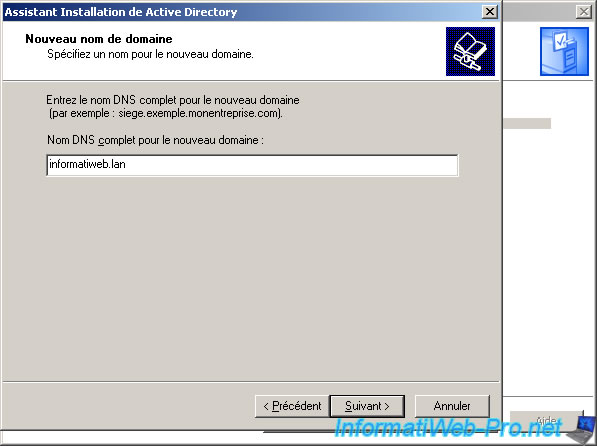The image size is (597, 446).
Task: Click the Active Directory book wizard icon
Action: pos(470,51)
